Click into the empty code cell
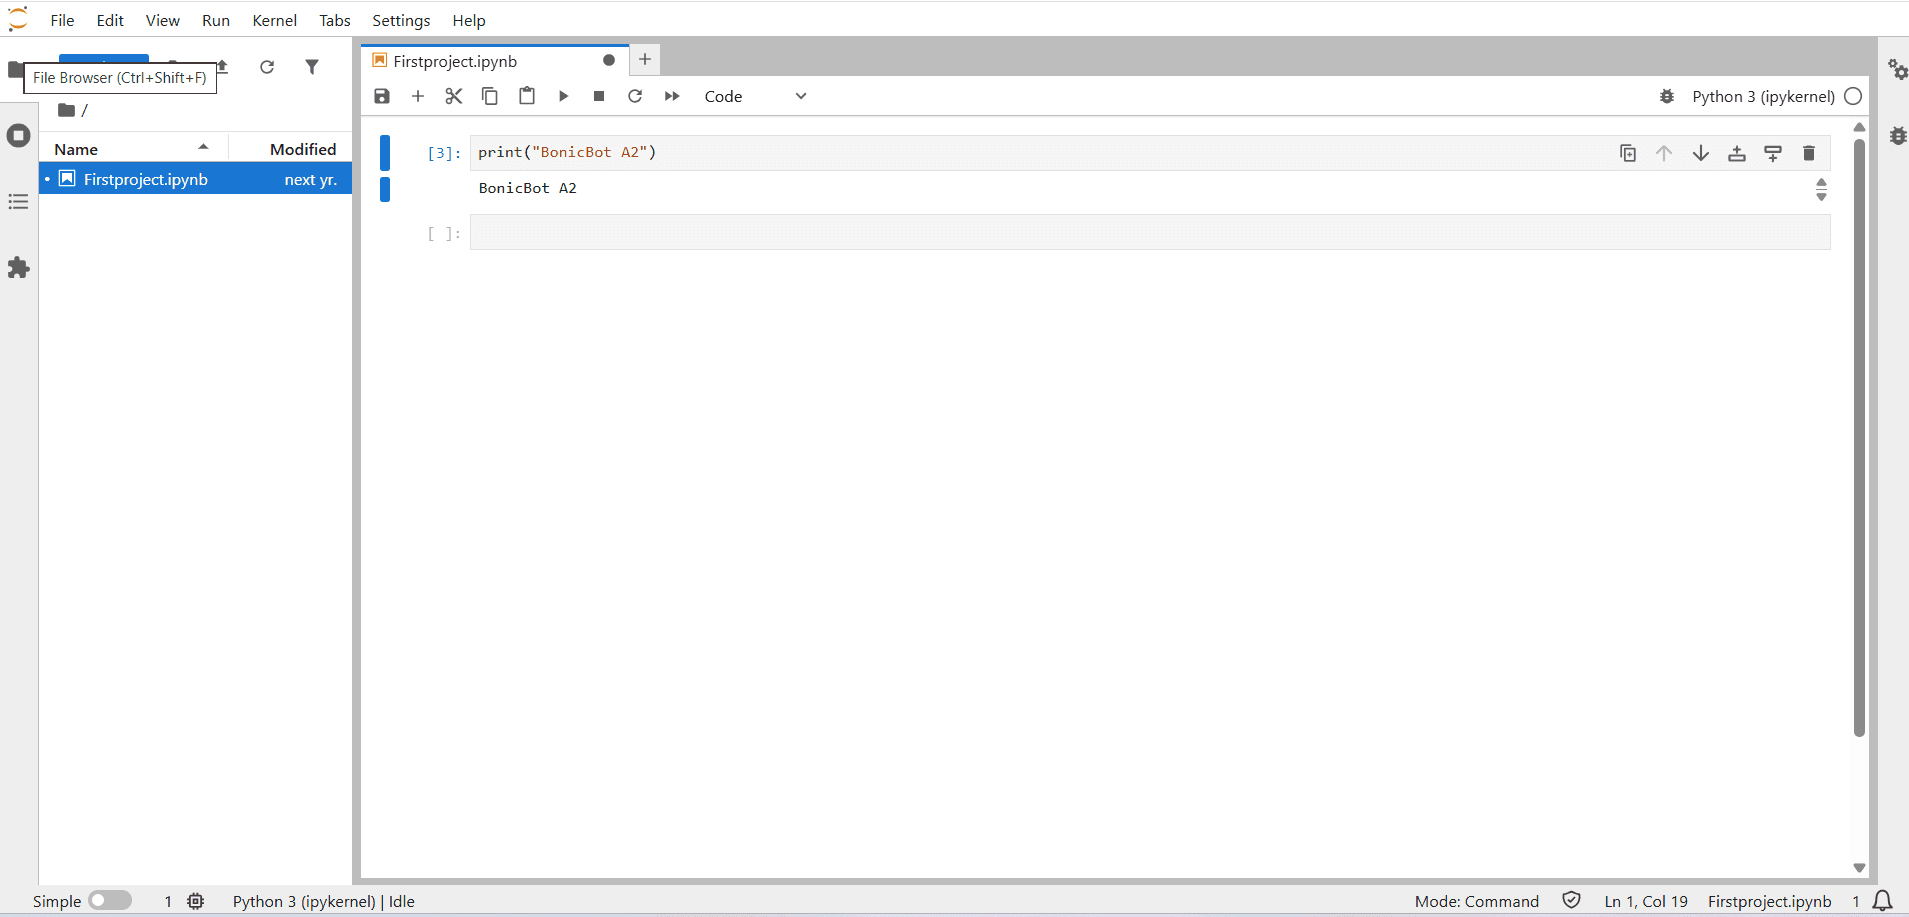This screenshot has height=917, width=1909. [x=1150, y=233]
